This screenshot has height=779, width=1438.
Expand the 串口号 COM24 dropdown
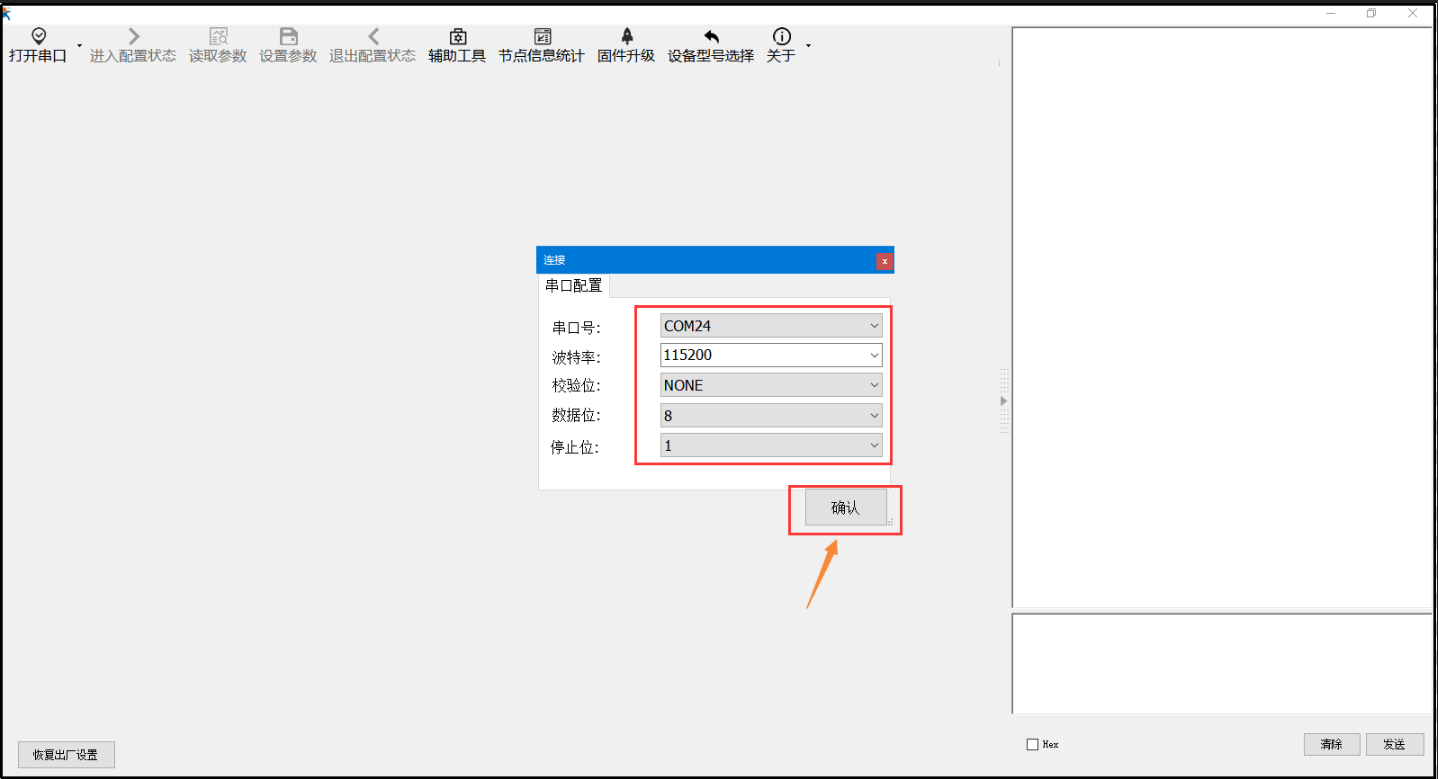coord(874,326)
